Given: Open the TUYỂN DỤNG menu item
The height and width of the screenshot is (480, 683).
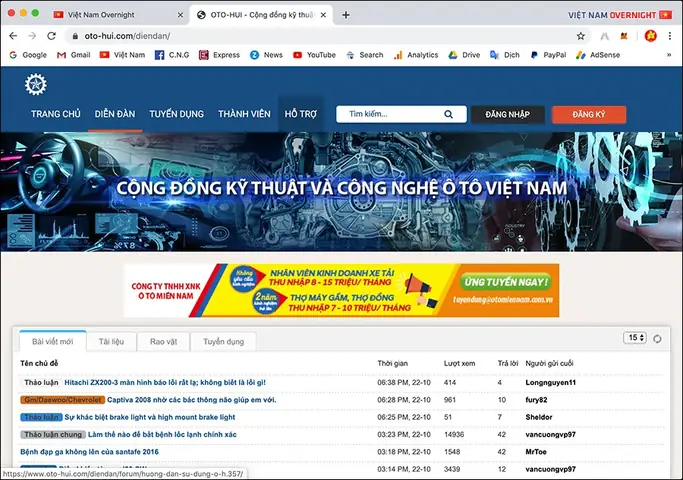Looking at the screenshot, I should 176,114.
